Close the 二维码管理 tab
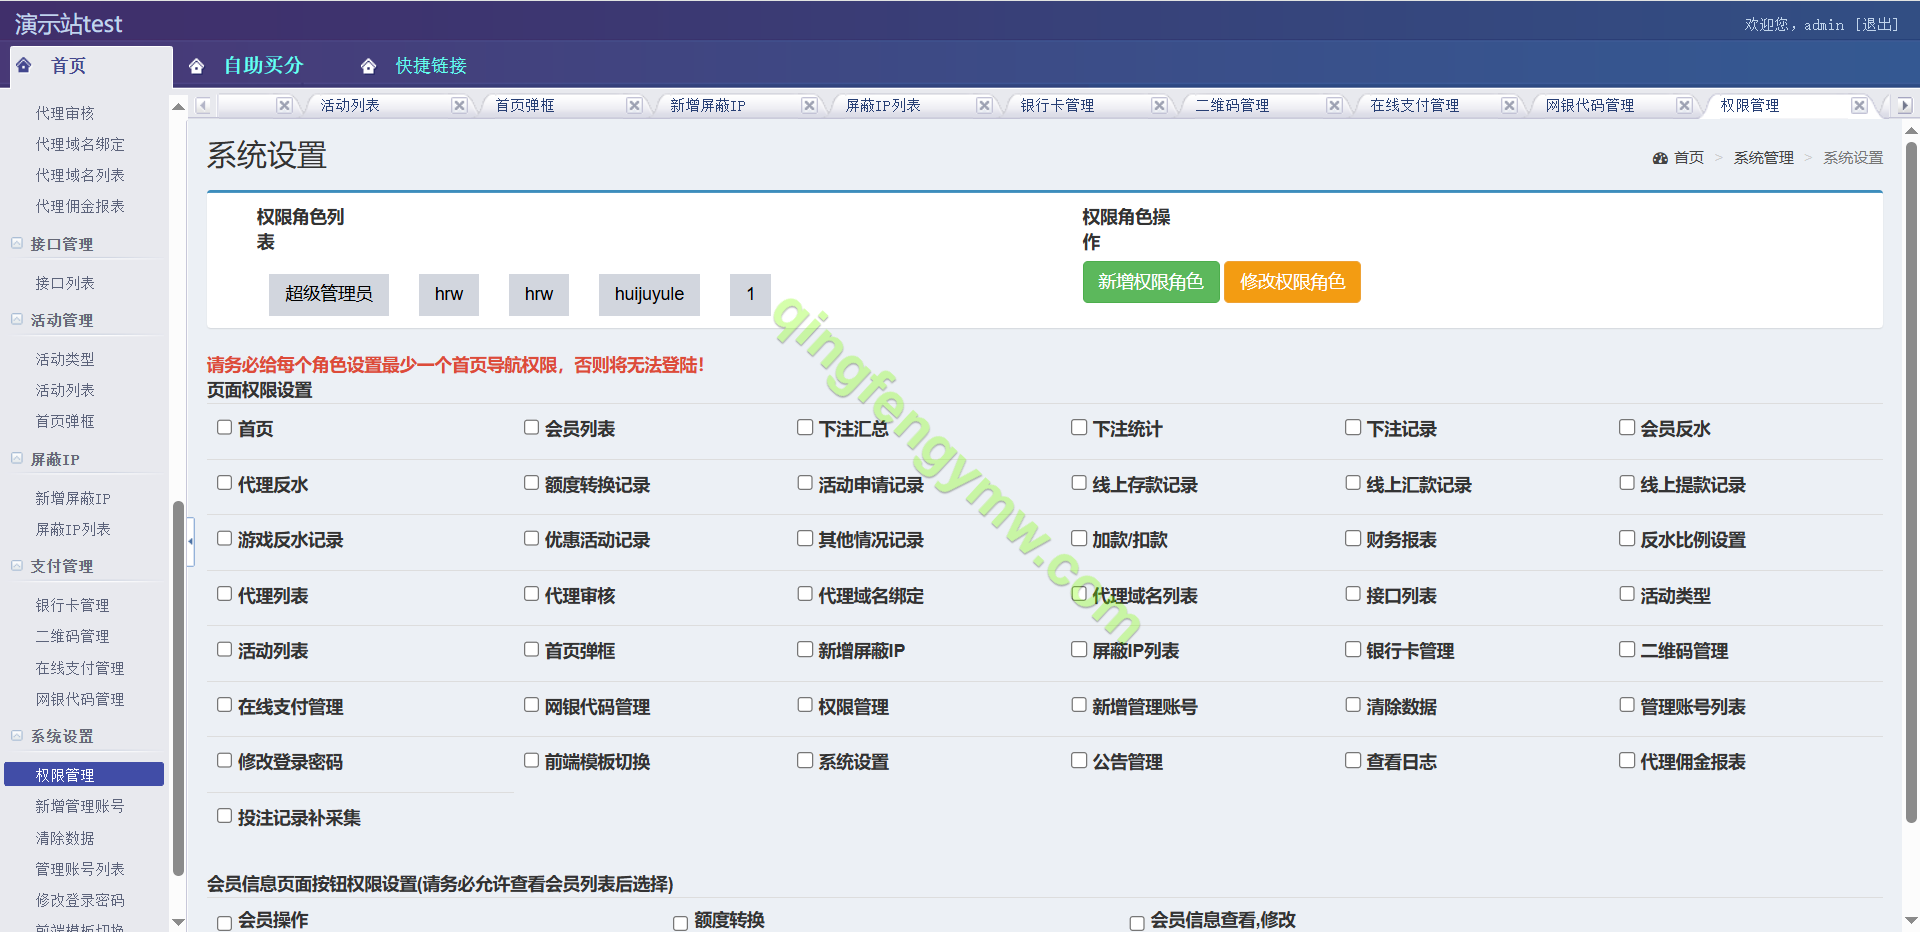 point(1334,105)
